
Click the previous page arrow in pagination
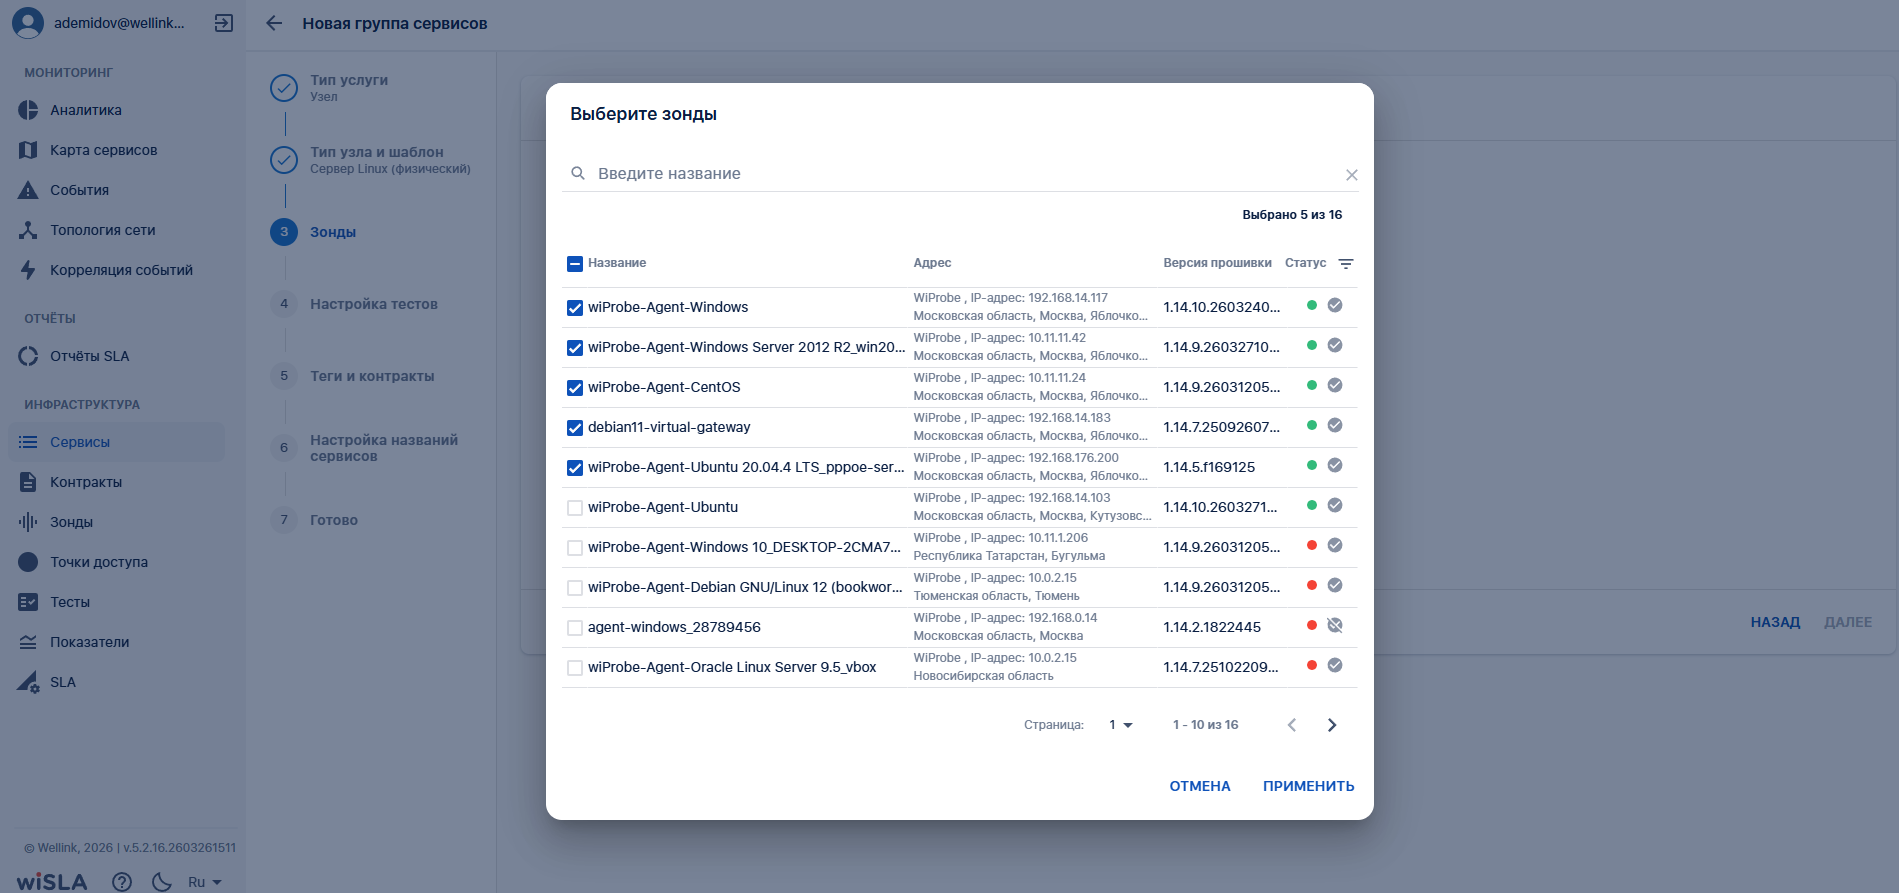point(1292,725)
